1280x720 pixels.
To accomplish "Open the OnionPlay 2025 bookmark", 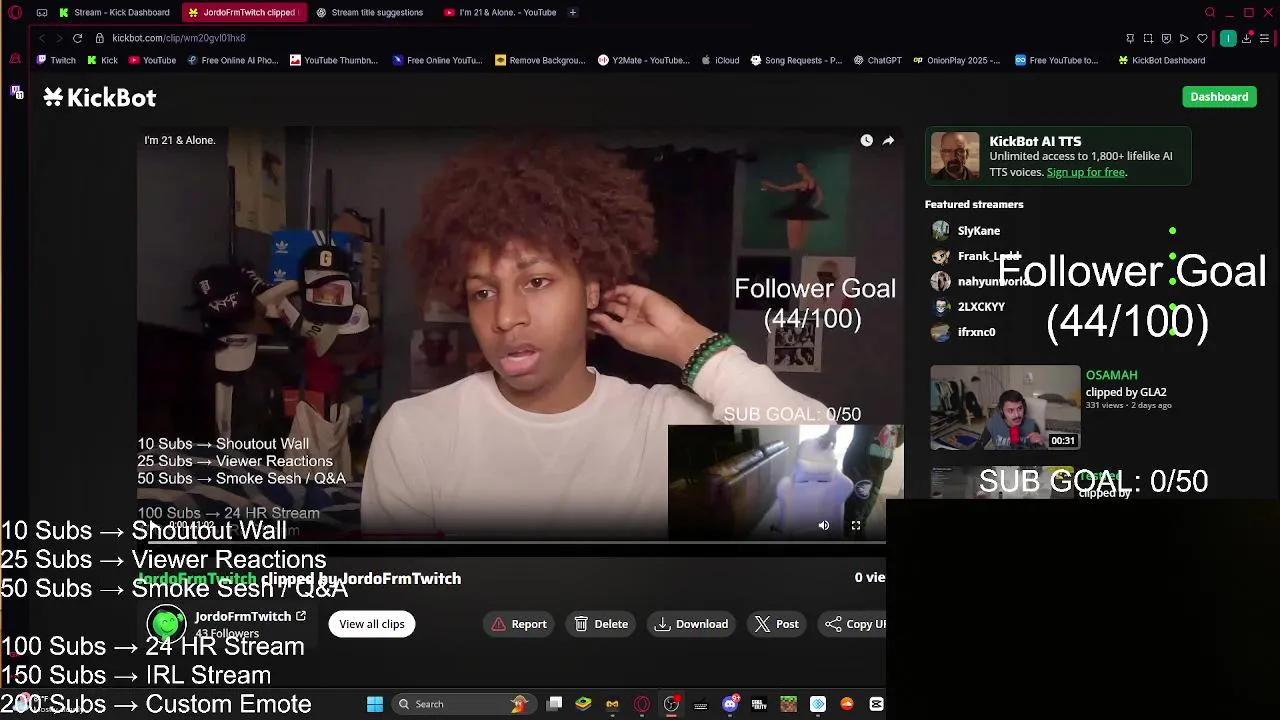I will pyautogui.click(x=956, y=60).
